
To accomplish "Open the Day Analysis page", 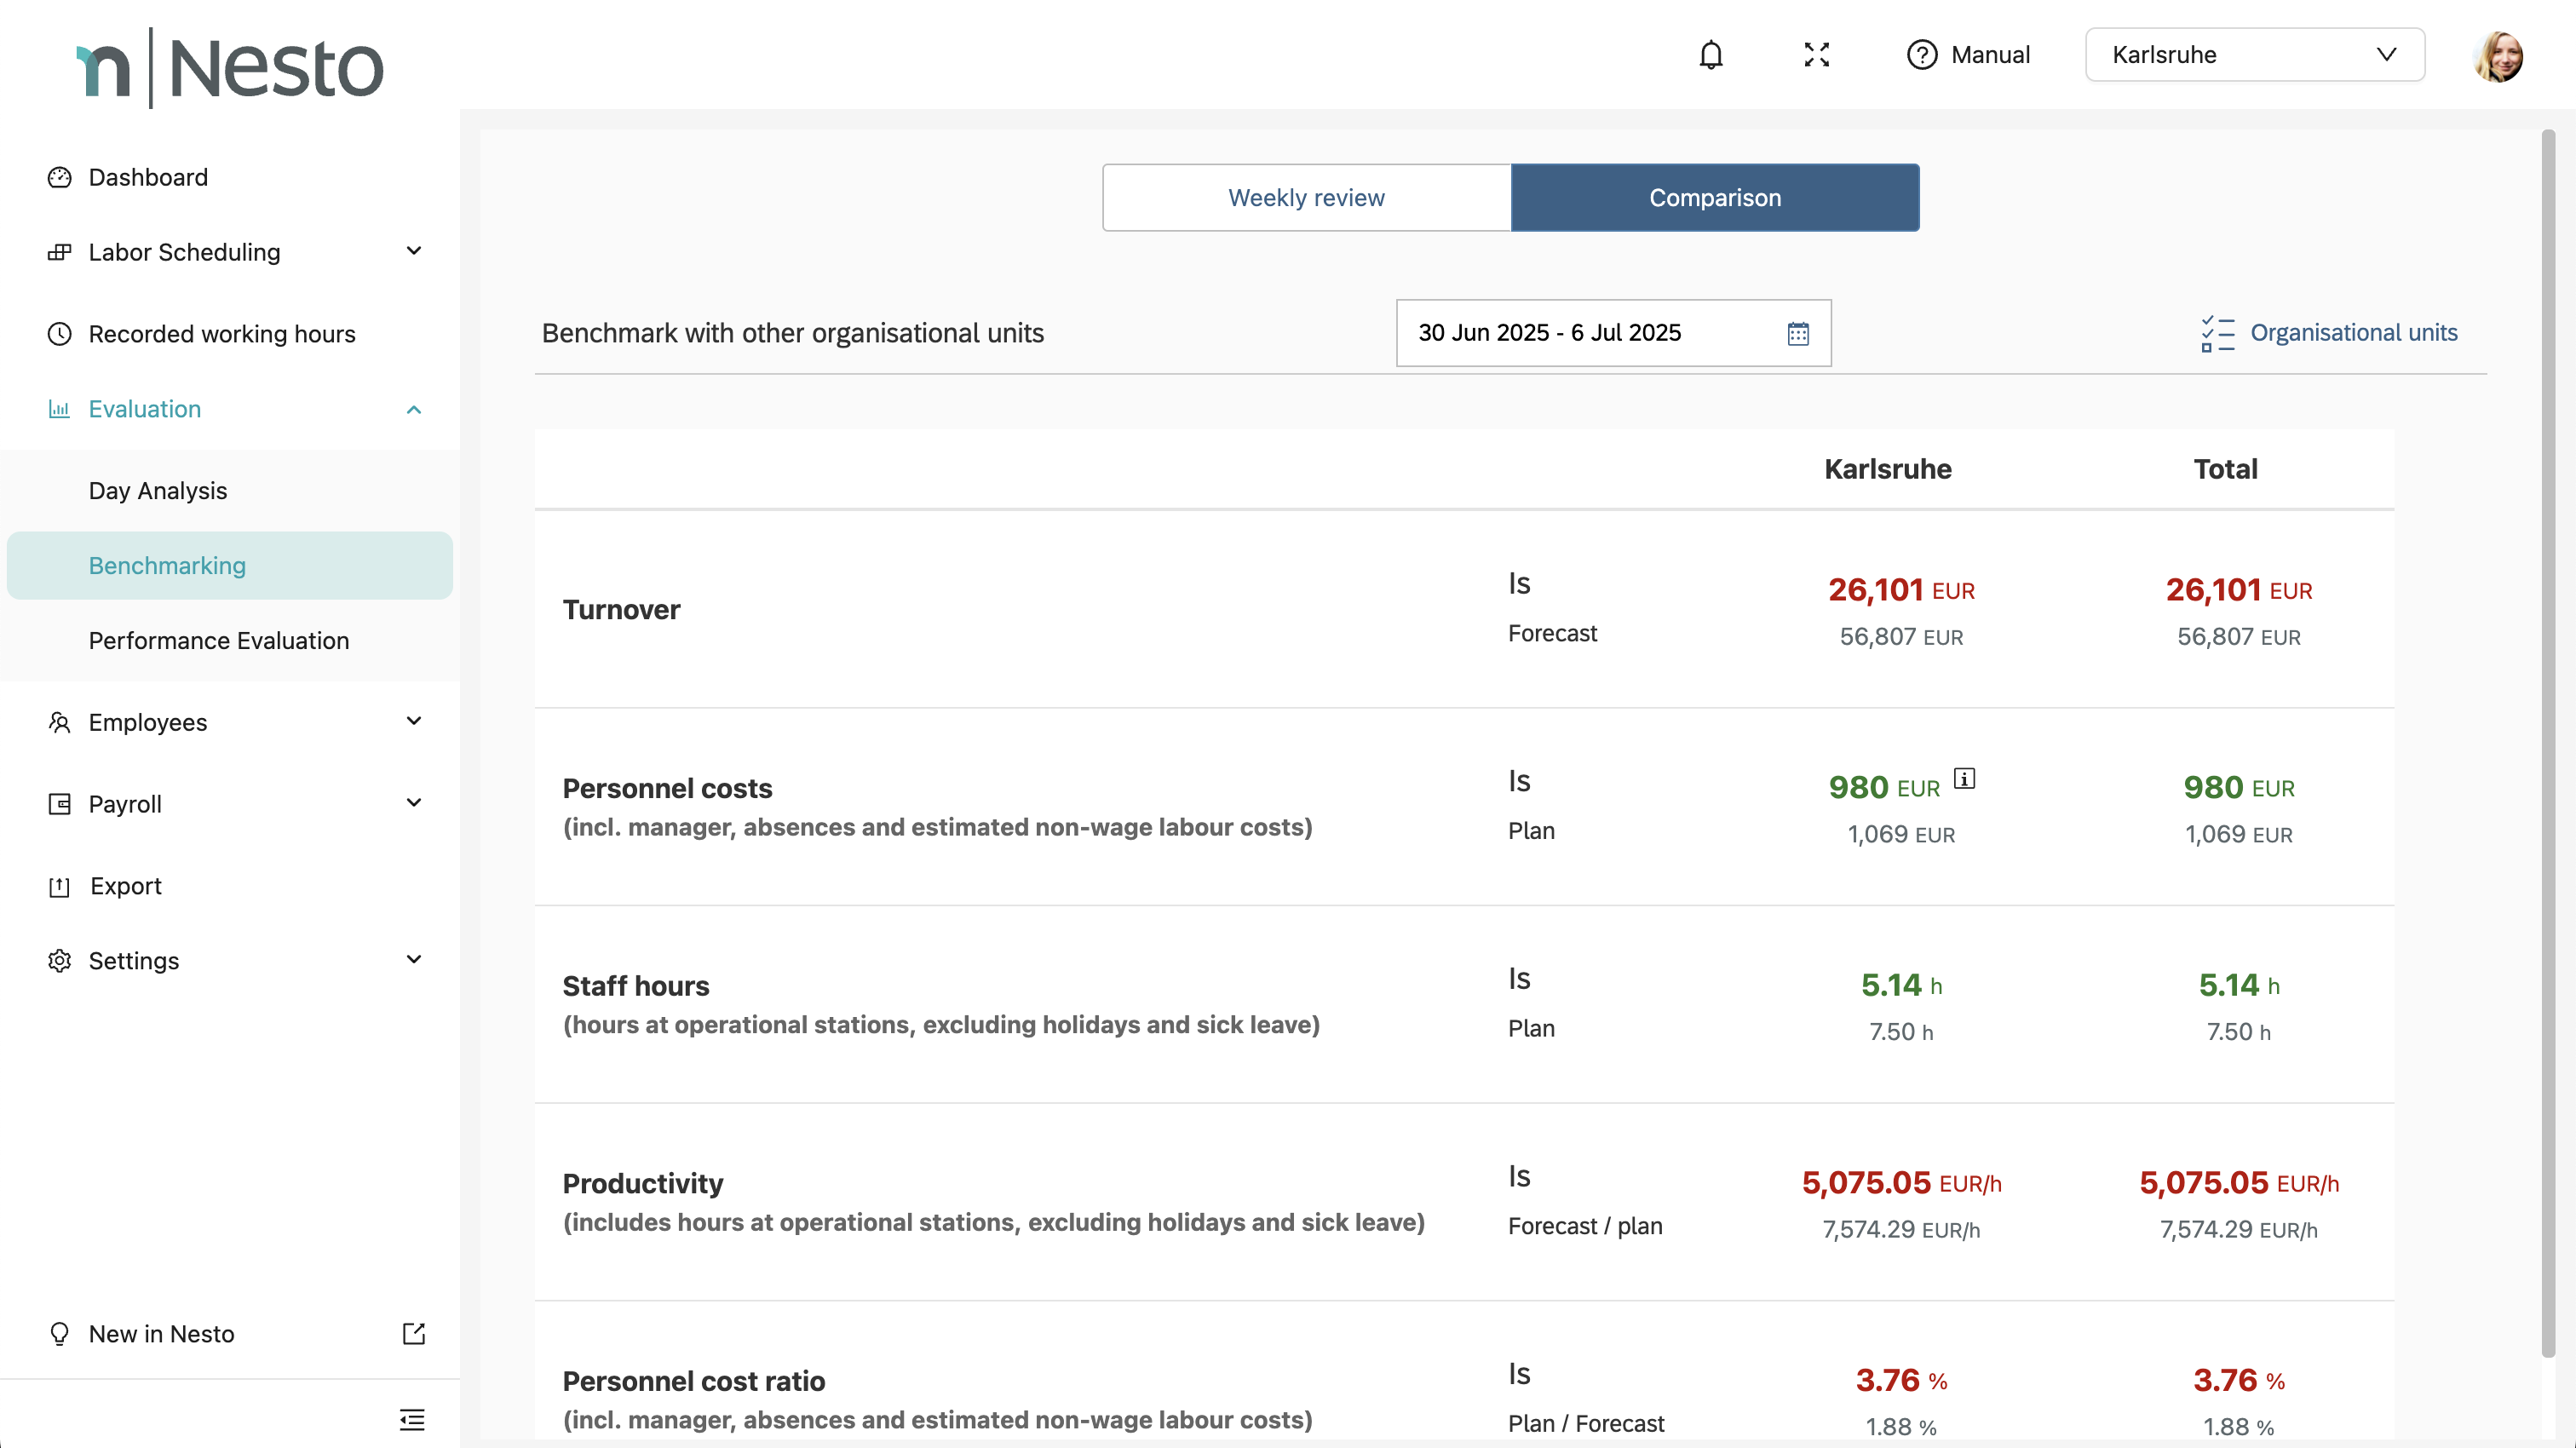I will pos(158,491).
